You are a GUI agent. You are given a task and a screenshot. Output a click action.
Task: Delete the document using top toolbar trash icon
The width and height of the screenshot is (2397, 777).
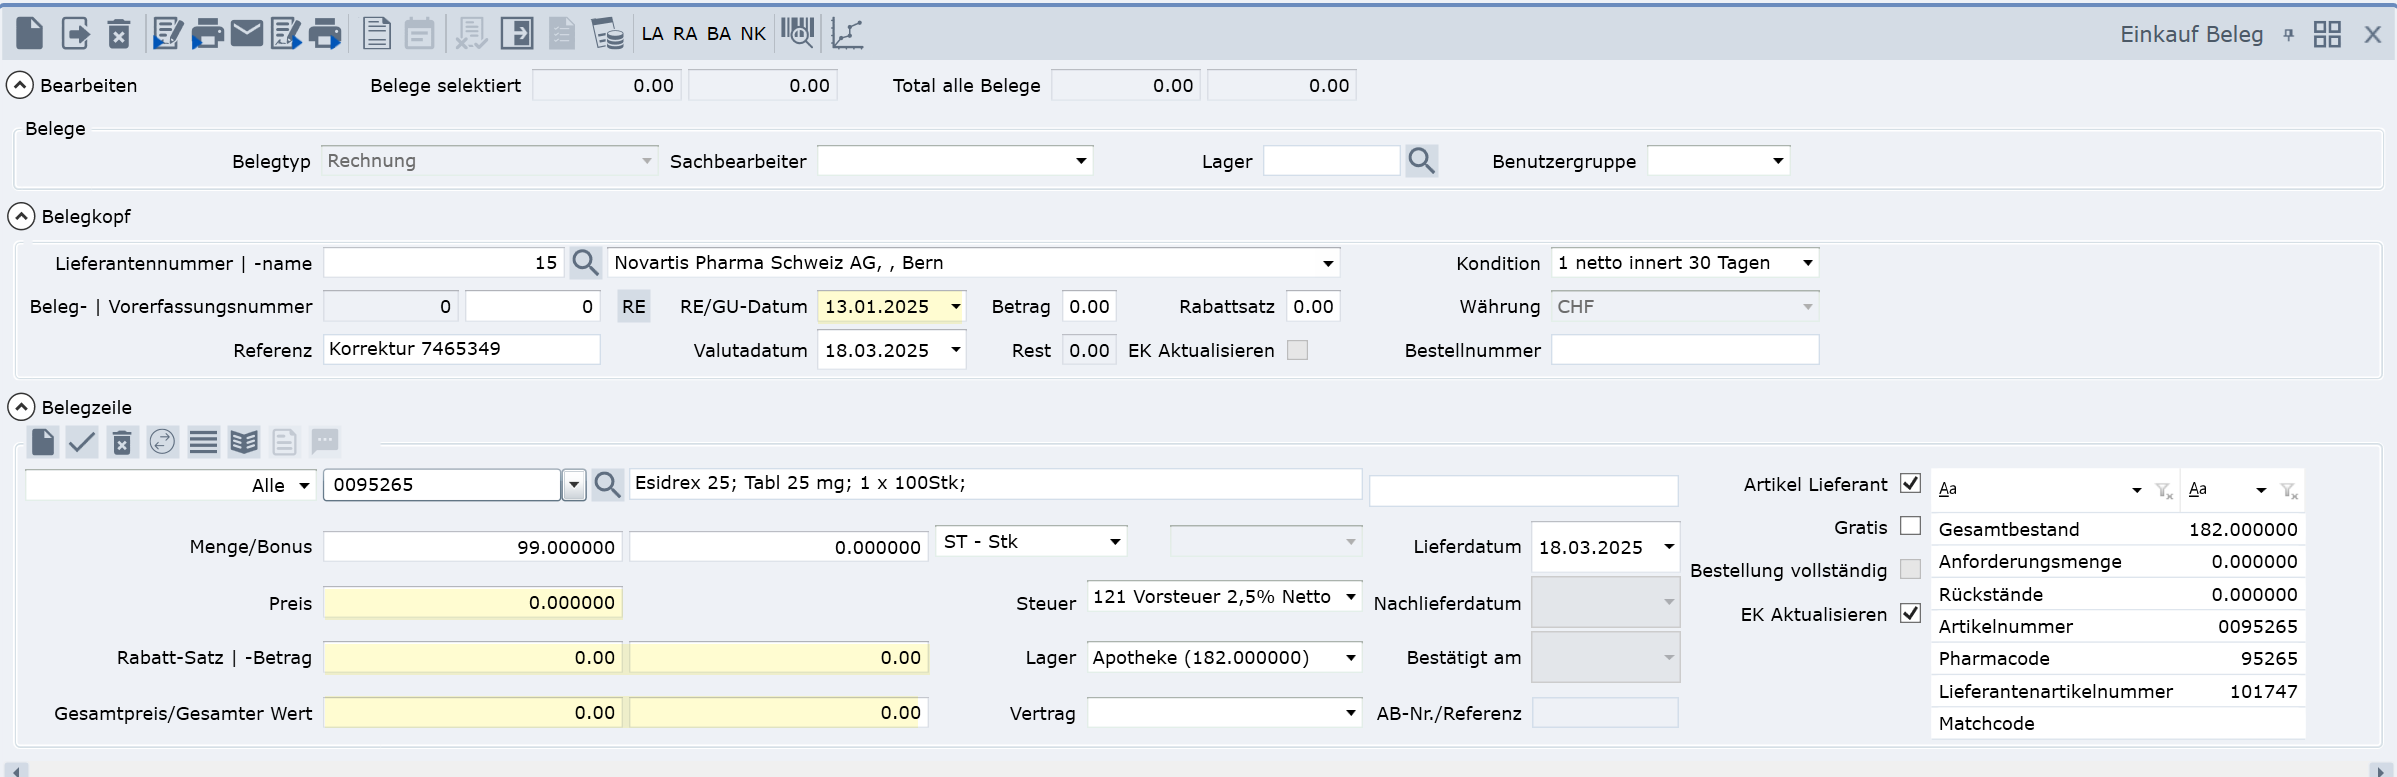pyautogui.click(x=119, y=34)
